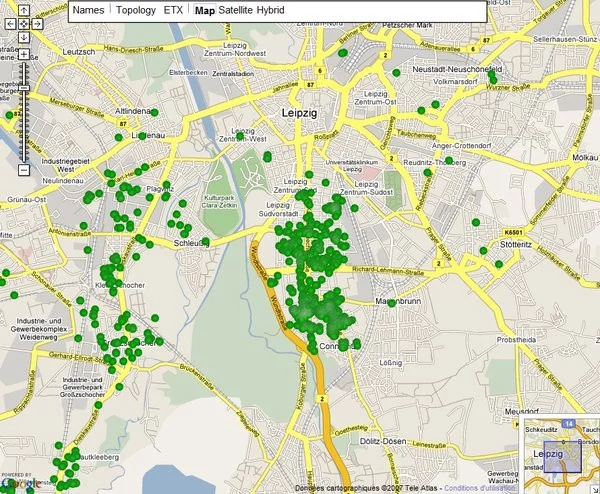Click the Richard-Lehmann-Straße road label
This screenshot has width=600, height=494.
pyautogui.click(x=388, y=271)
